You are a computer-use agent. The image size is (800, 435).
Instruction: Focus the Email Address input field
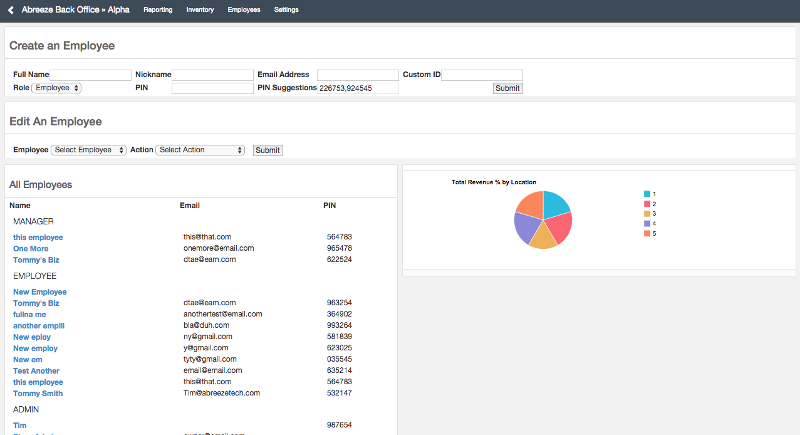[357, 75]
